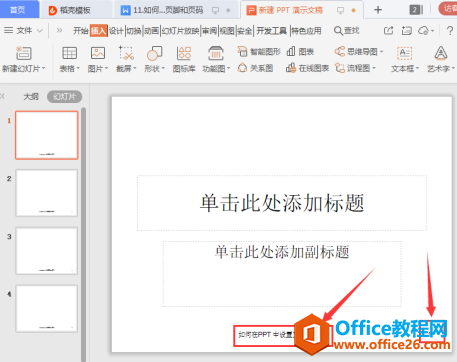The width and height of the screenshot is (457, 362).
Task: Click the double-chevron quick access expander
Action: tap(59, 31)
